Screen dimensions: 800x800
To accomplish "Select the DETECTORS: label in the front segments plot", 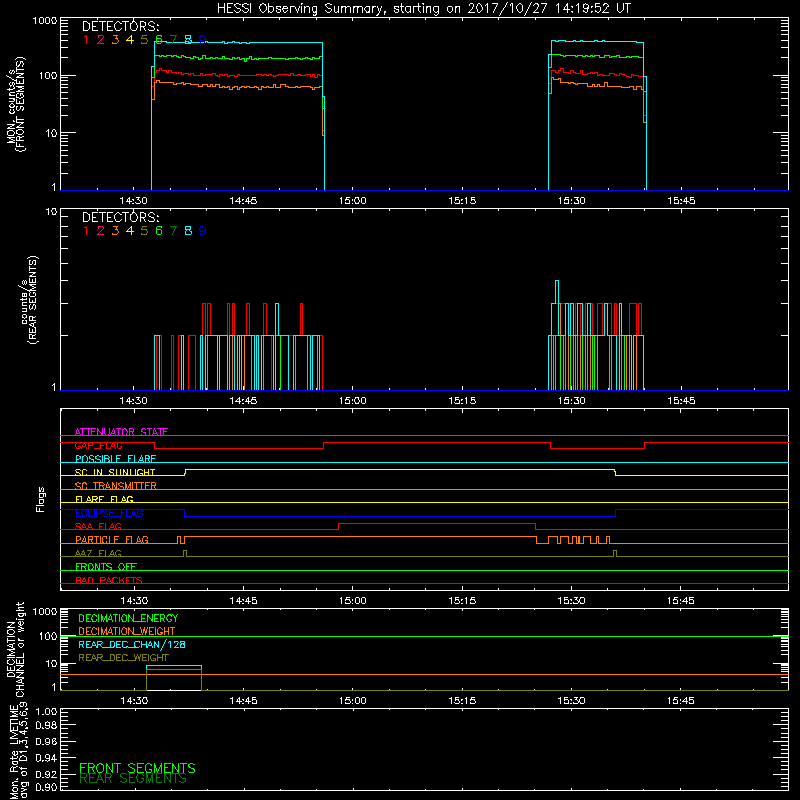I will tap(120, 26).
